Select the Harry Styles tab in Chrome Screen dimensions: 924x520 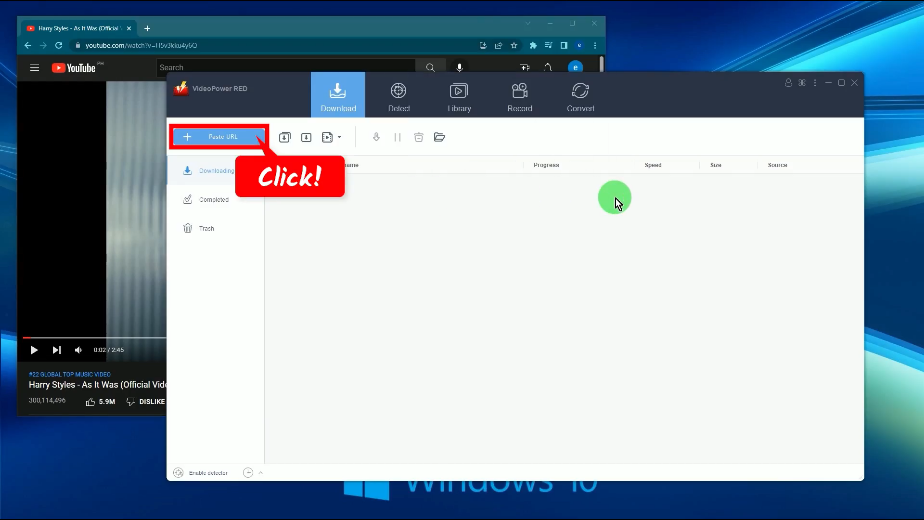[x=78, y=28]
